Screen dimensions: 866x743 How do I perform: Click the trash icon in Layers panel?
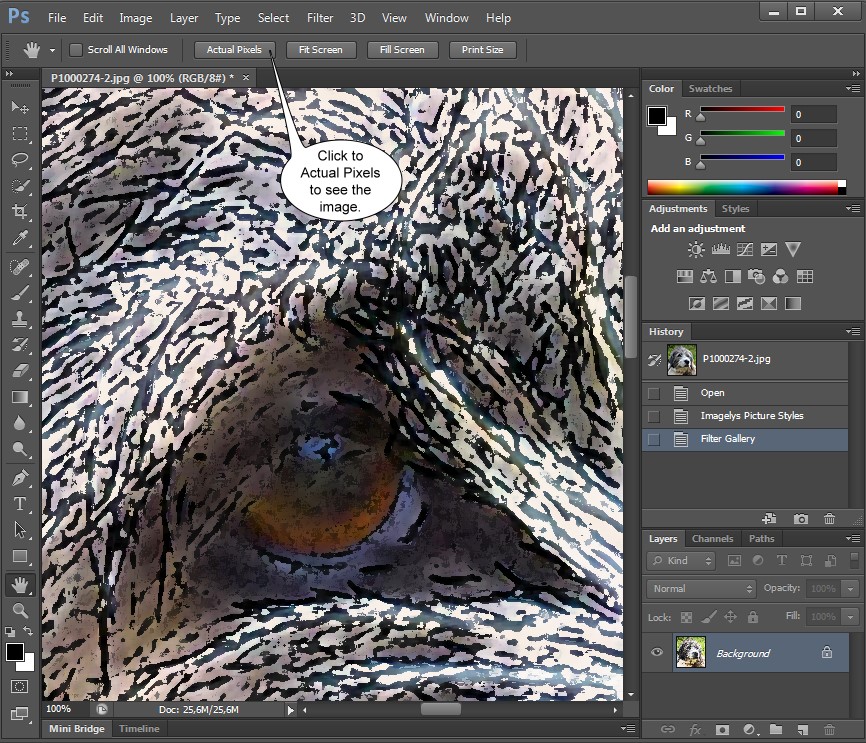point(827,729)
